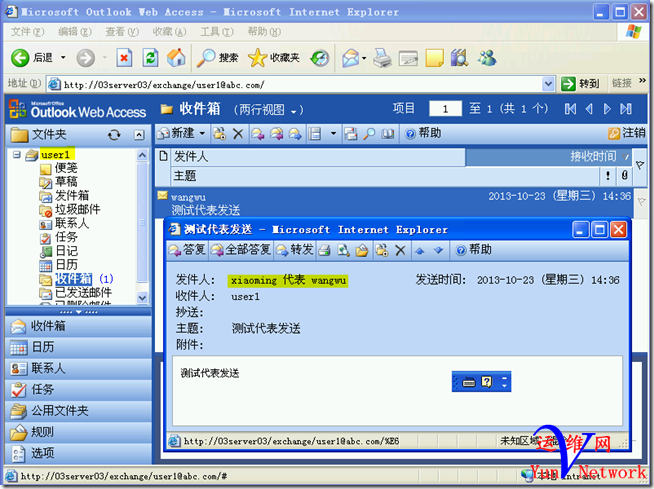Go to Home page icon
Image resolution: width=654 pixels, height=489 pixels.
(x=176, y=58)
